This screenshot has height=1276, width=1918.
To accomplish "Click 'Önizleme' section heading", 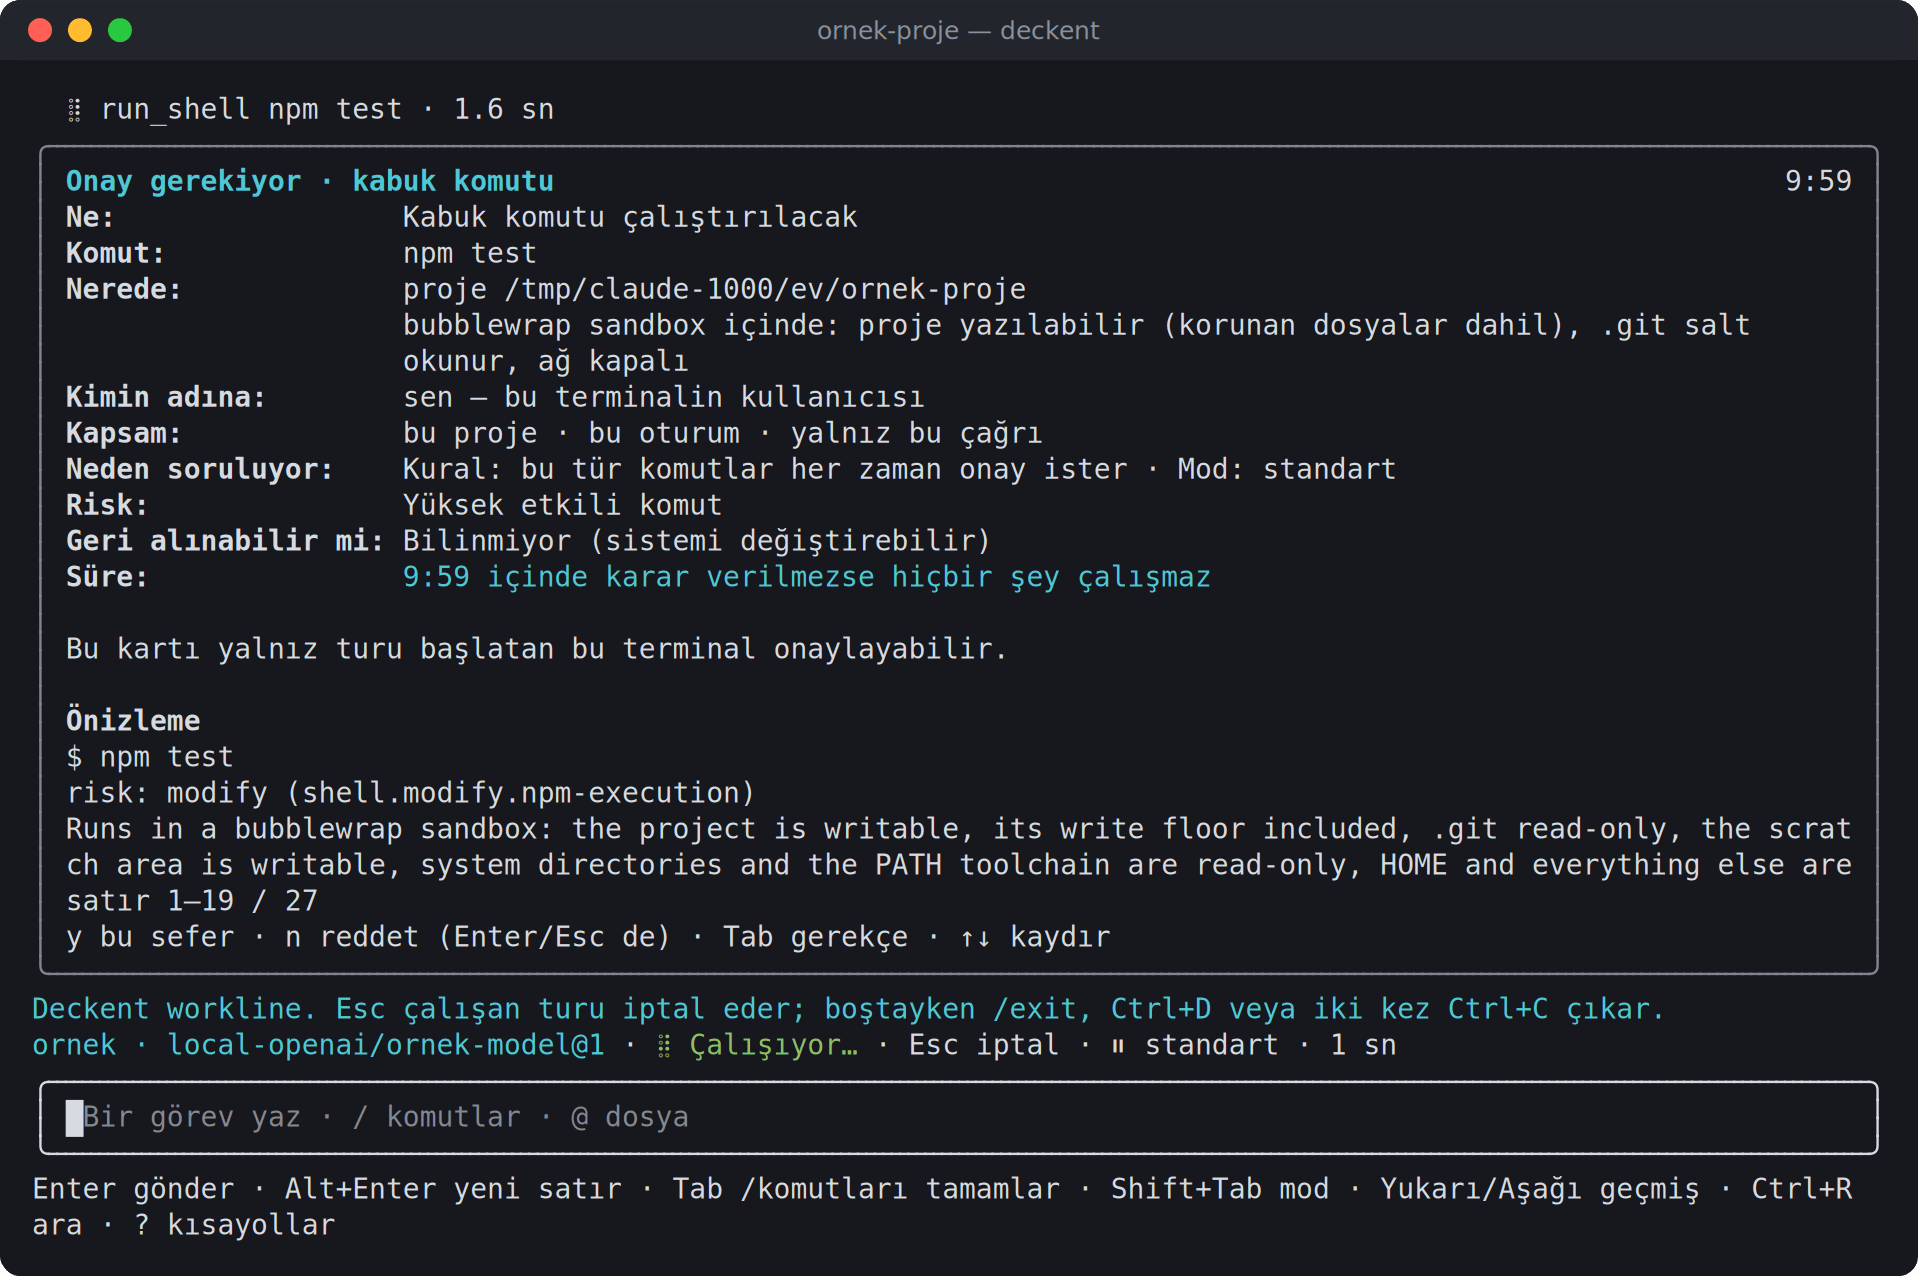I will pyautogui.click(x=133, y=720).
